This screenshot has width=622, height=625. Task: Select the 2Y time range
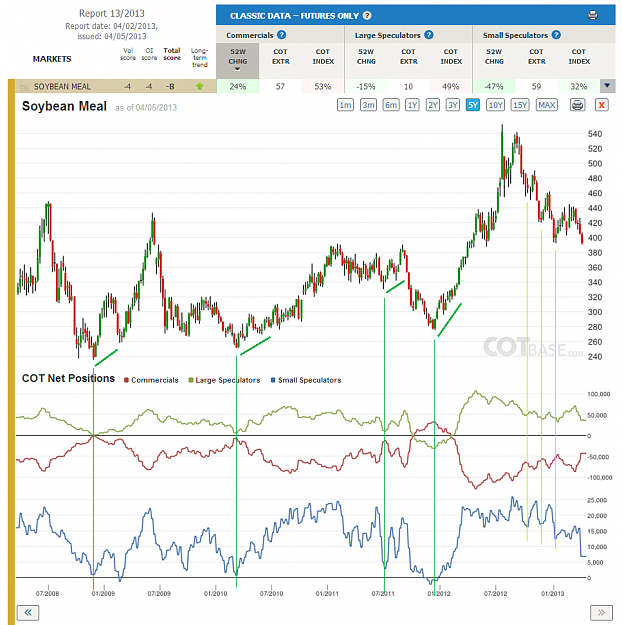click(433, 105)
